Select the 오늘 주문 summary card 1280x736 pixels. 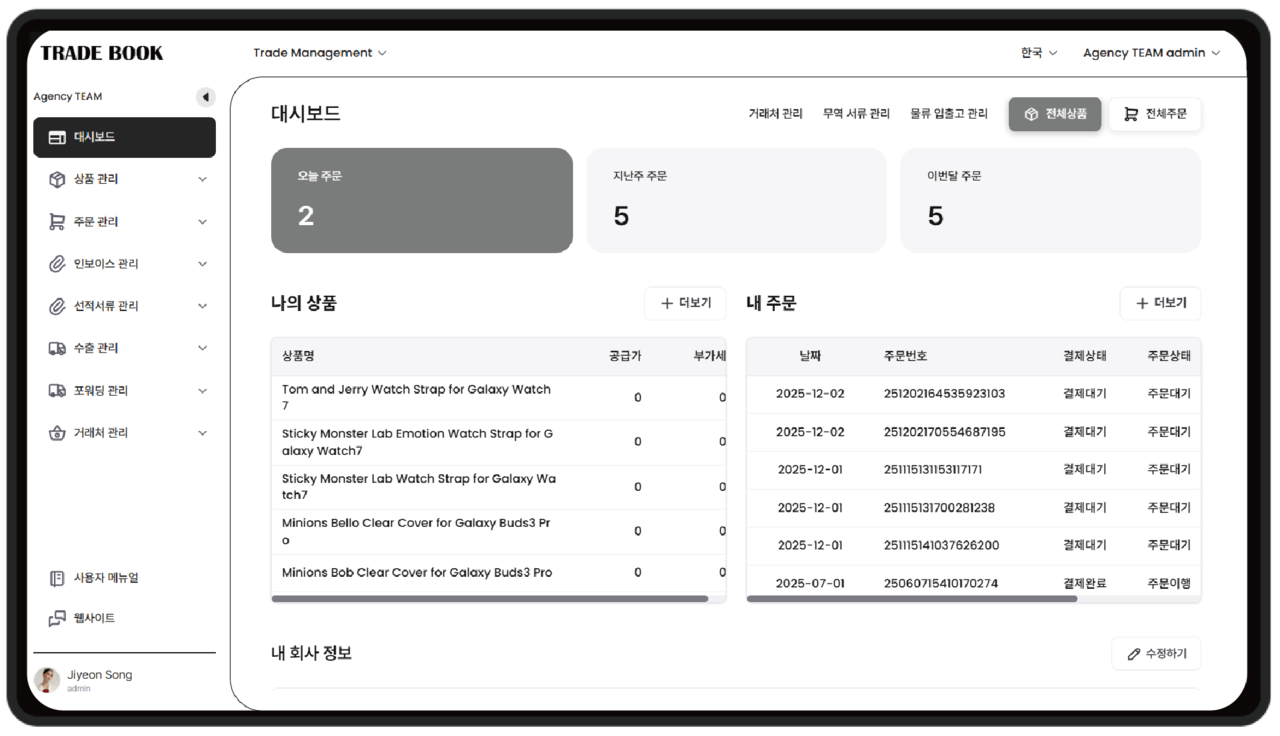tap(422, 200)
